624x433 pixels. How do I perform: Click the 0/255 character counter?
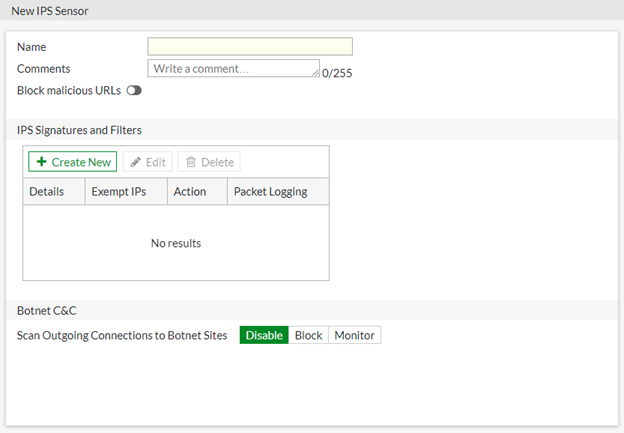[x=338, y=73]
